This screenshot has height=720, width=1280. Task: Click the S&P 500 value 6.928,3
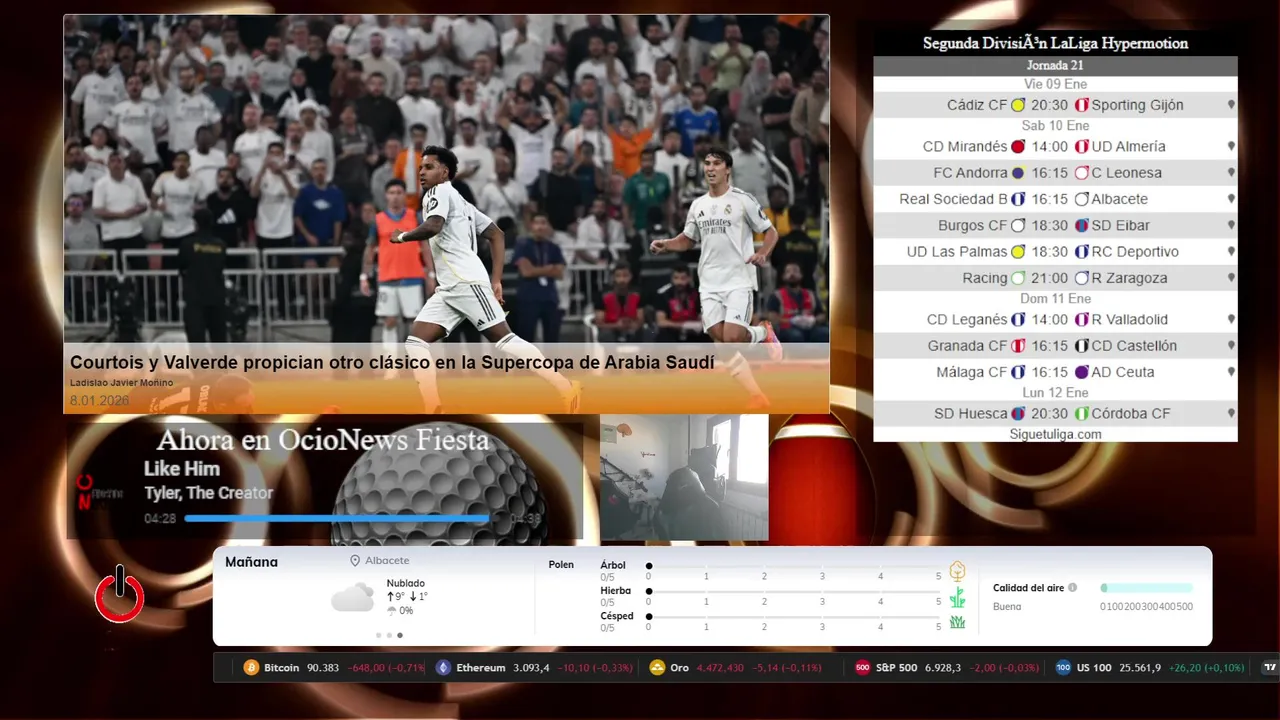[x=943, y=668]
